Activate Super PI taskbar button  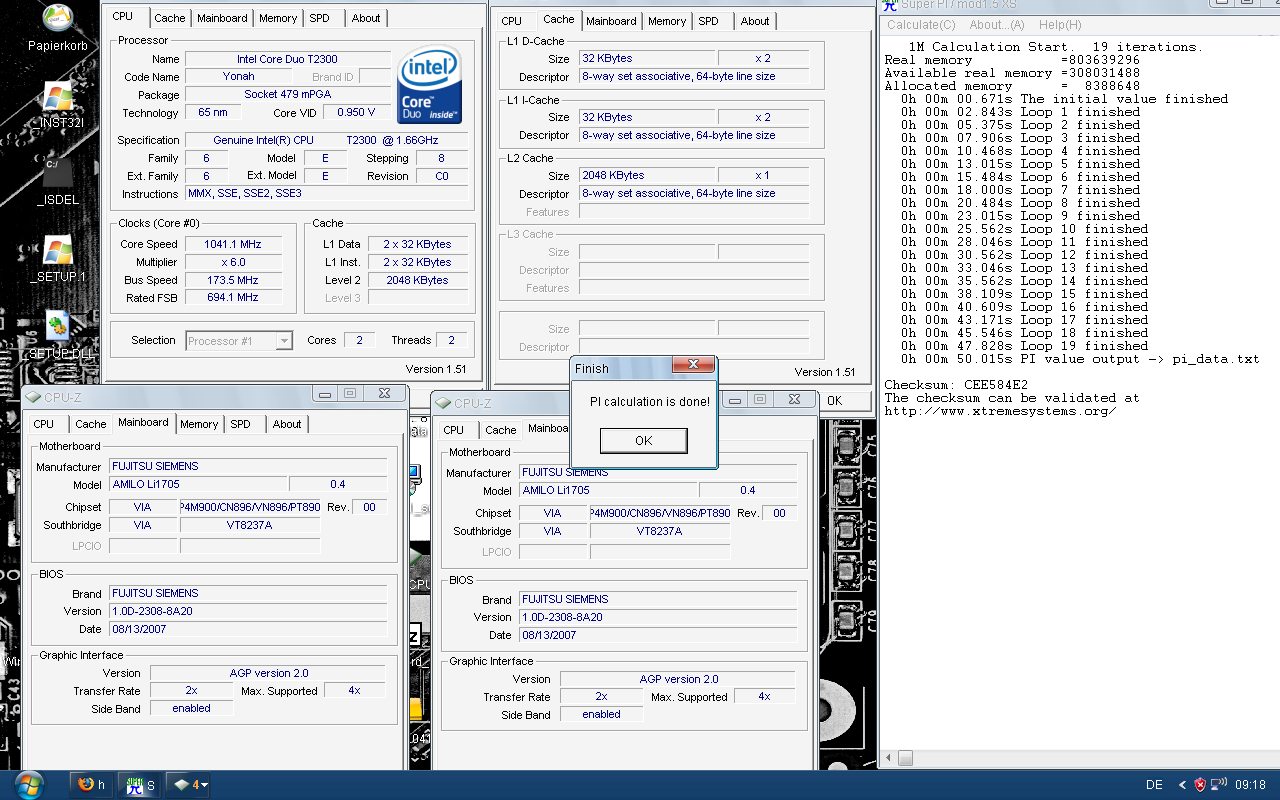(138, 785)
